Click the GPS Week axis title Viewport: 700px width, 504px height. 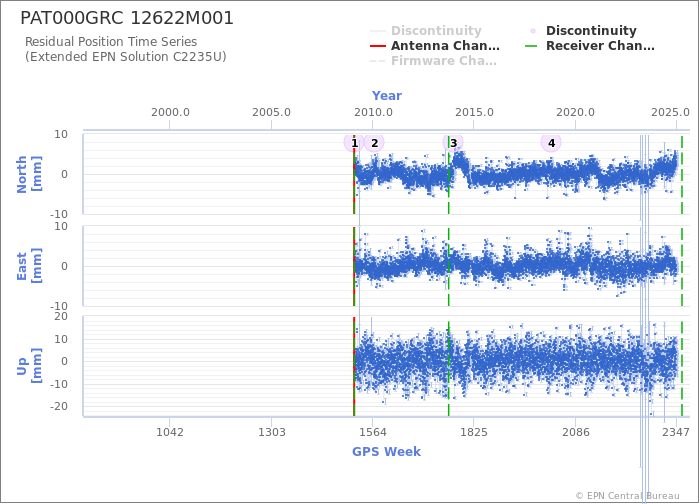[x=386, y=452]
